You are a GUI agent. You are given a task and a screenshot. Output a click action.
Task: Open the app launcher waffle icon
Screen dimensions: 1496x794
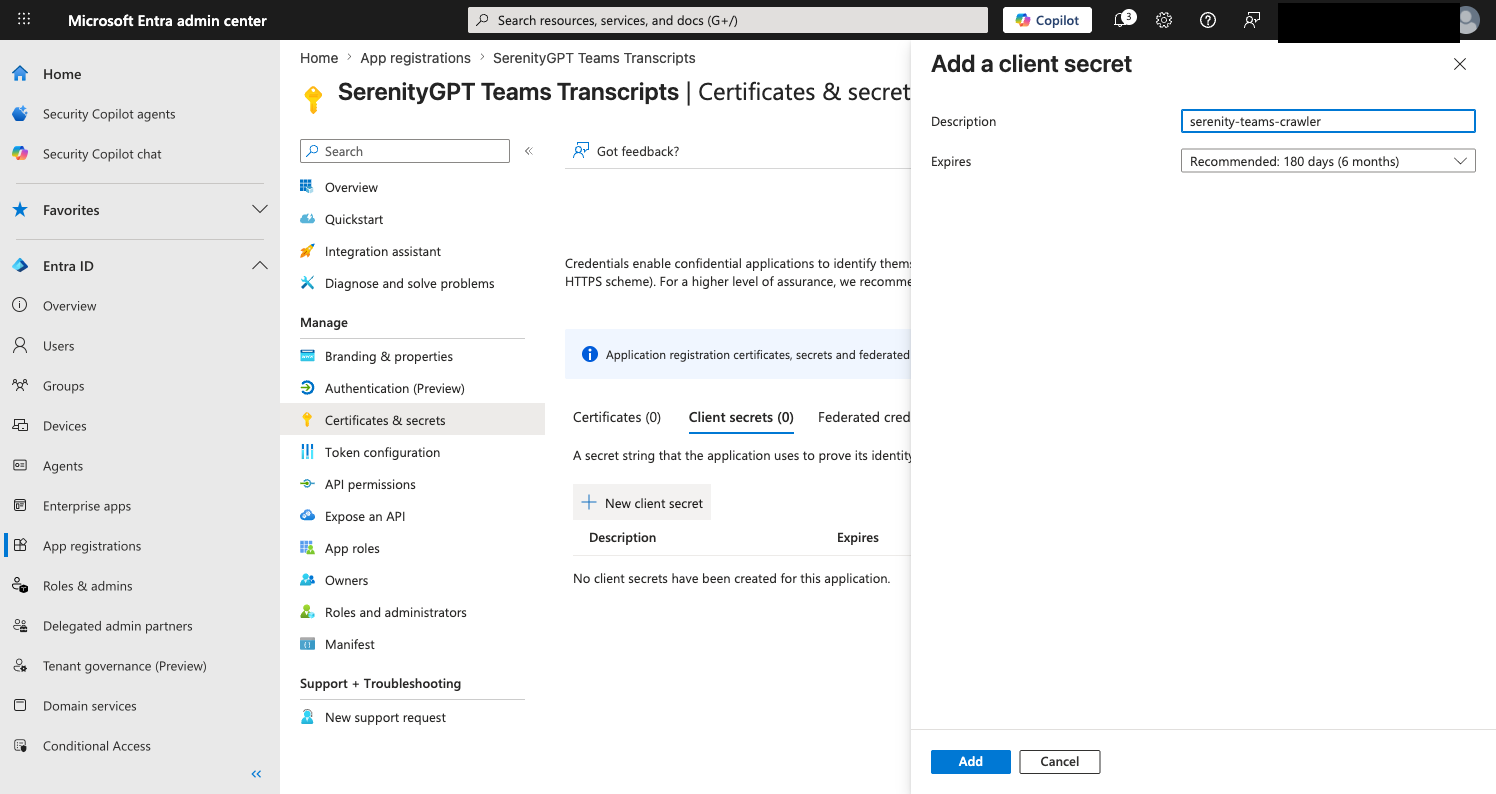click(24, 20)
